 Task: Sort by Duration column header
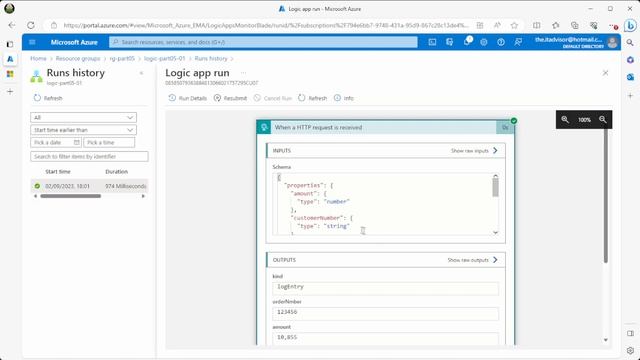coord(116,172)
